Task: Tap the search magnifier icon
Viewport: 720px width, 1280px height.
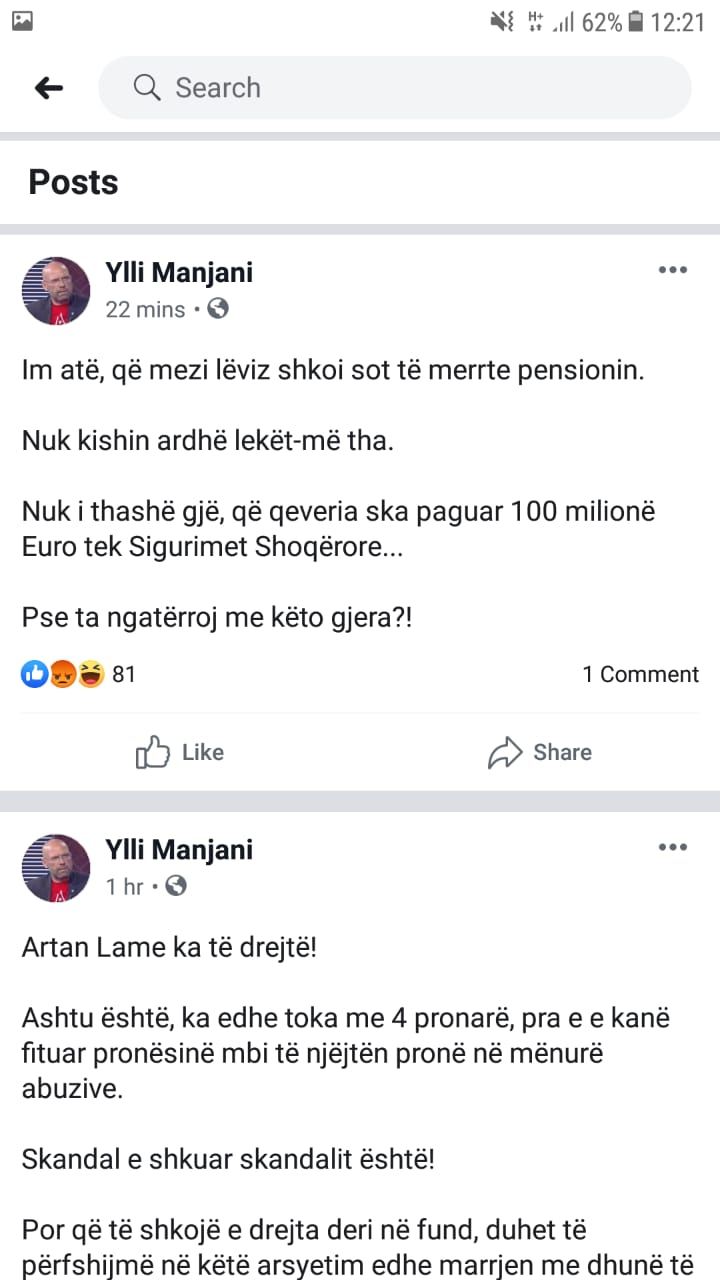Action: [x=147, y=88]
